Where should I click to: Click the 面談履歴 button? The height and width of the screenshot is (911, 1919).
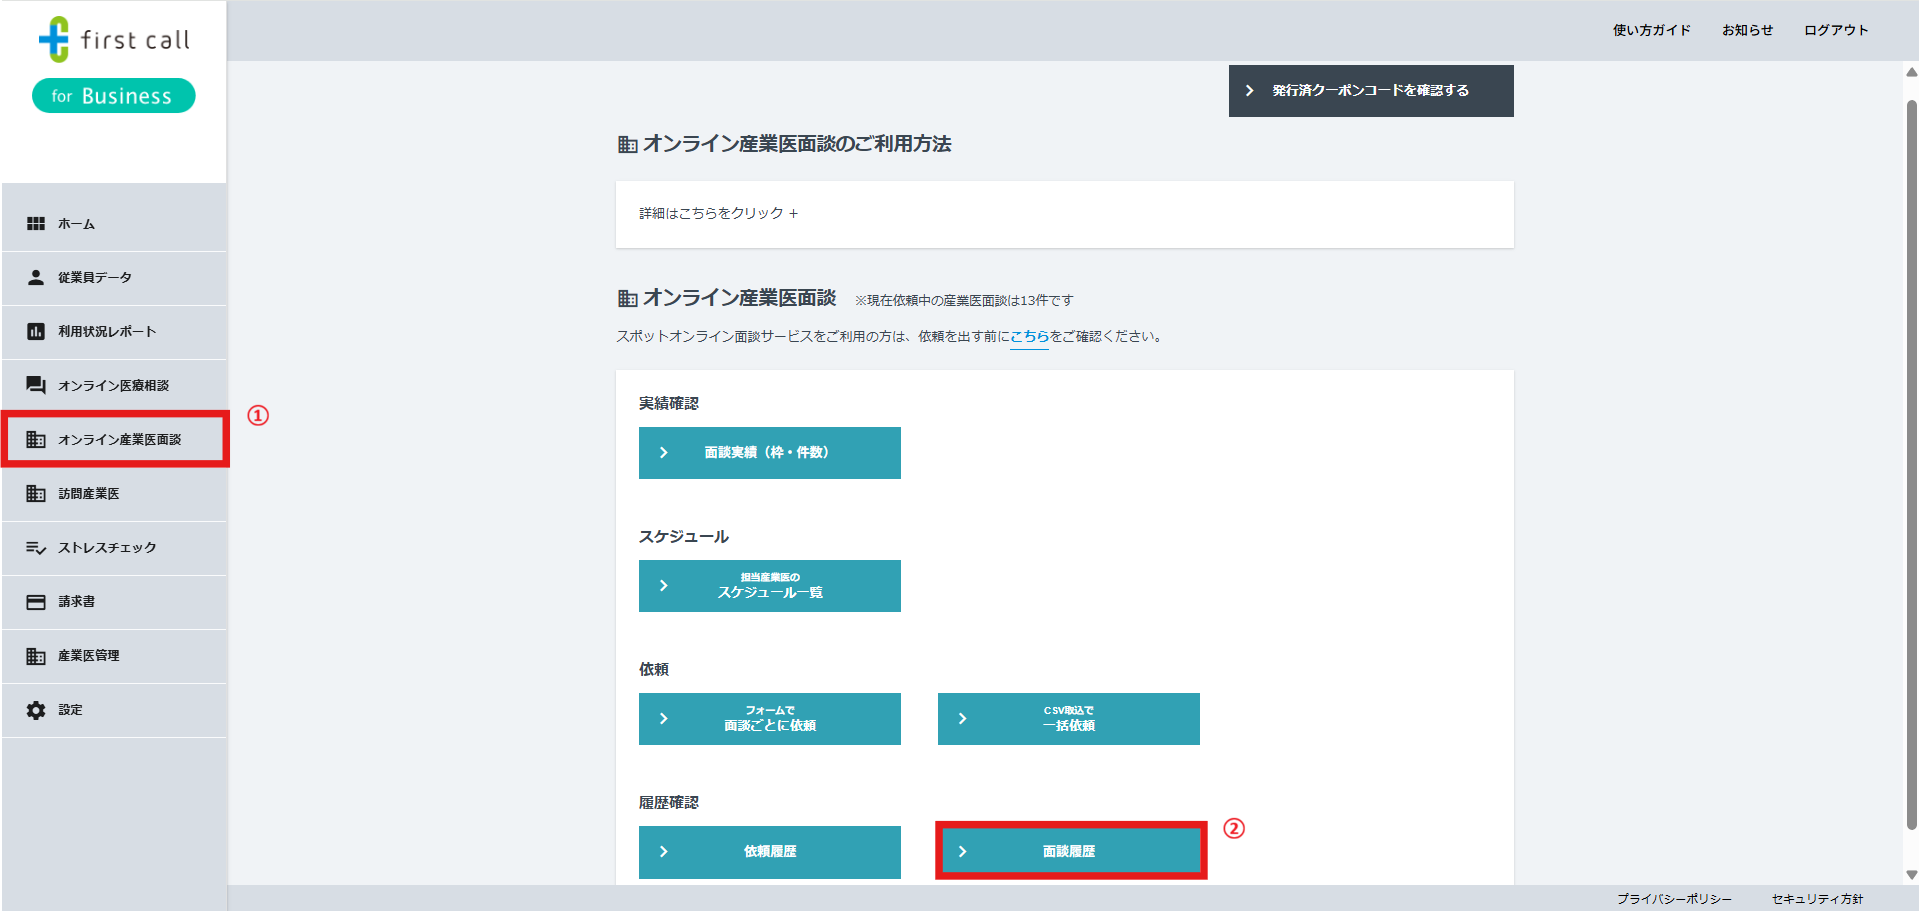pyautogui.click(x=1071, y=852)
